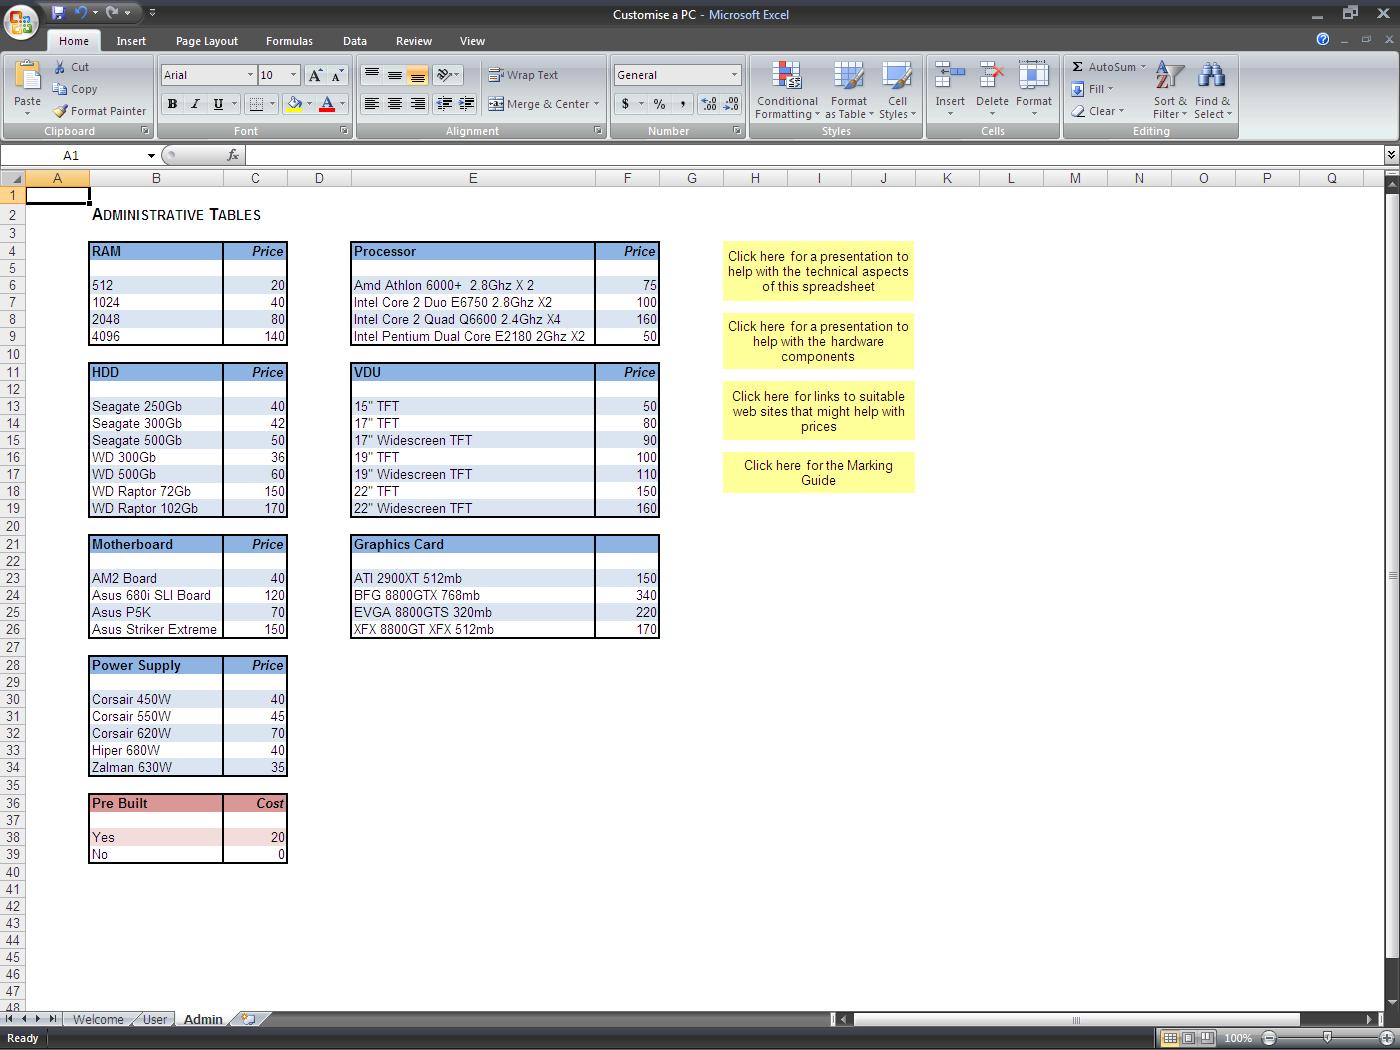Apply Percent Style format

659,104
